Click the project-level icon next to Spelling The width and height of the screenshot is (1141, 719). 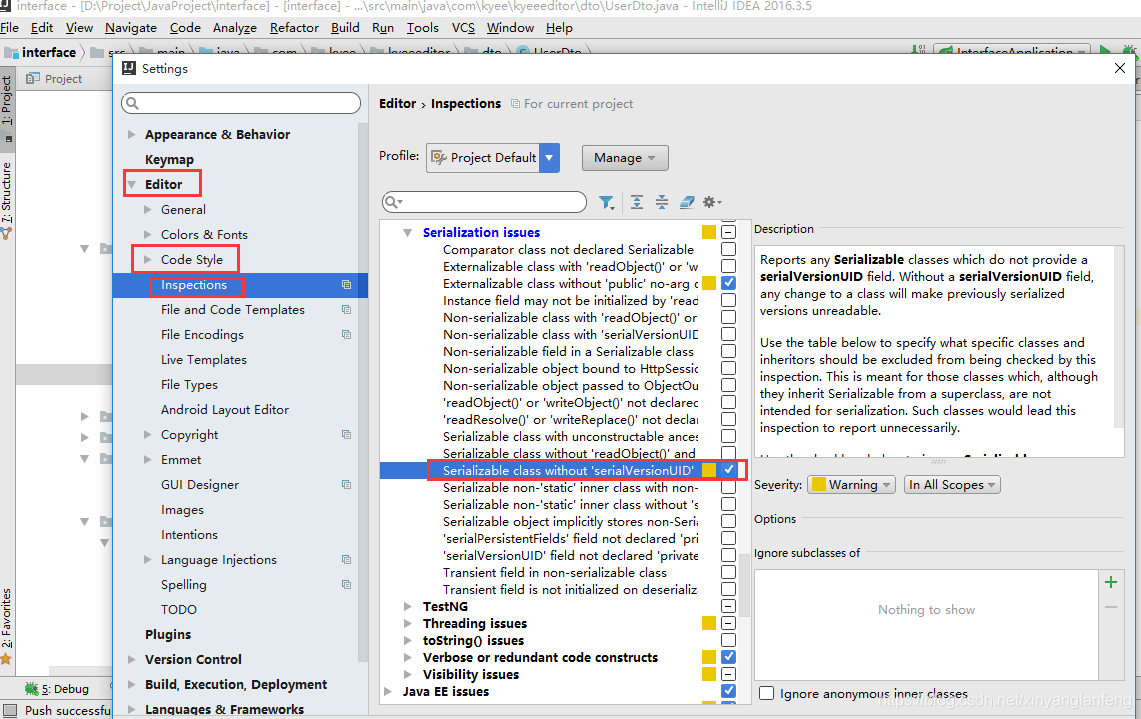click(346, 584)
